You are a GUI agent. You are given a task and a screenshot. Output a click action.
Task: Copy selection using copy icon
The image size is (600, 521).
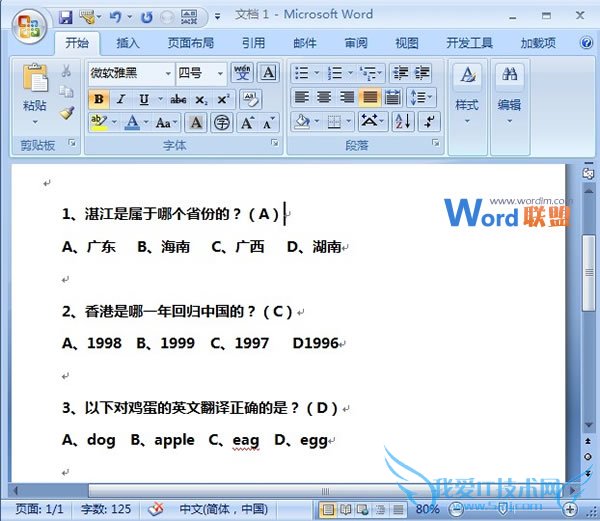pyautogui.click(x=66, y=91)
